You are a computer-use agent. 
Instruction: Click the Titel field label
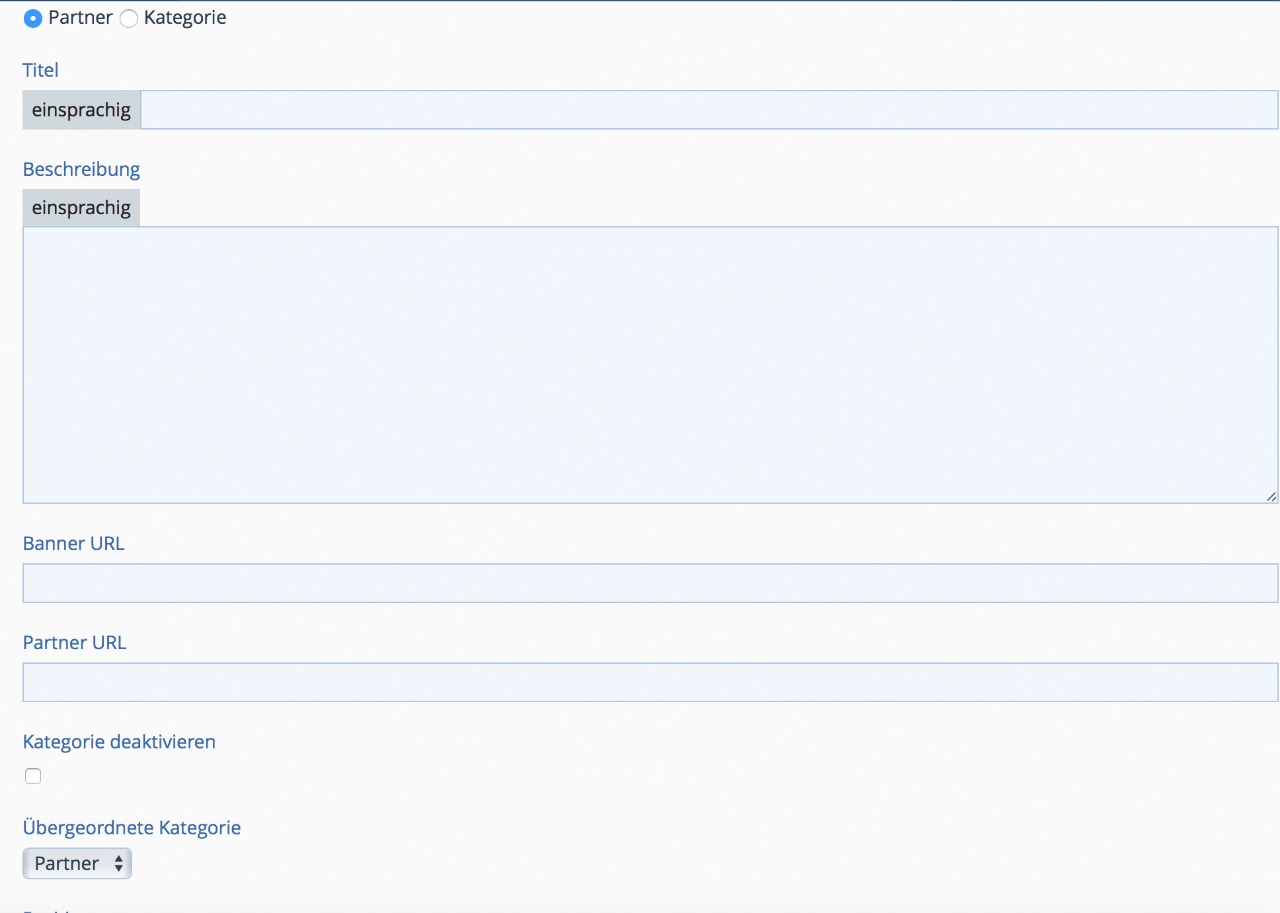(41, 70)
